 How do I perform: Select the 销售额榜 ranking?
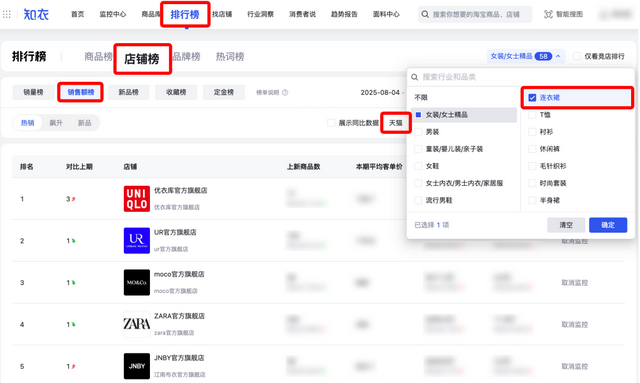point(80,92)
